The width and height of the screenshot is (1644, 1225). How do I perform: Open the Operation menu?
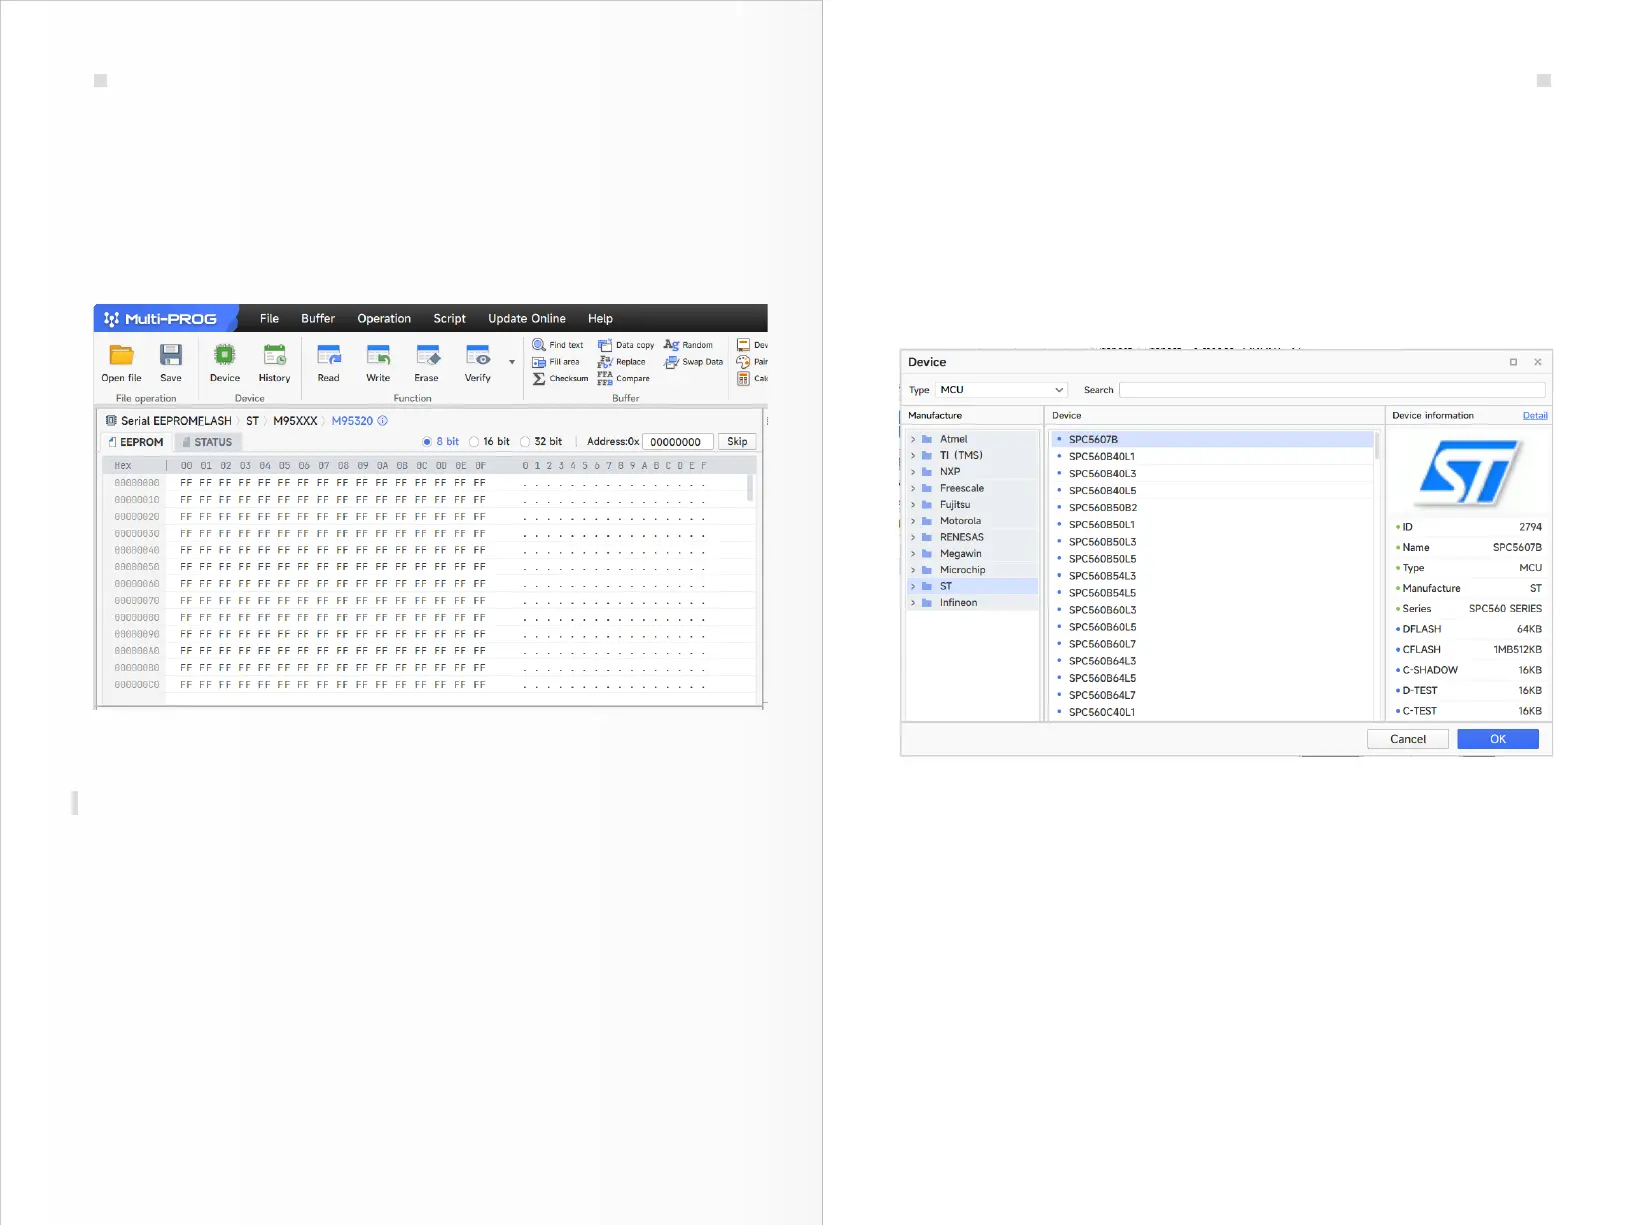(x=384, y=319)
